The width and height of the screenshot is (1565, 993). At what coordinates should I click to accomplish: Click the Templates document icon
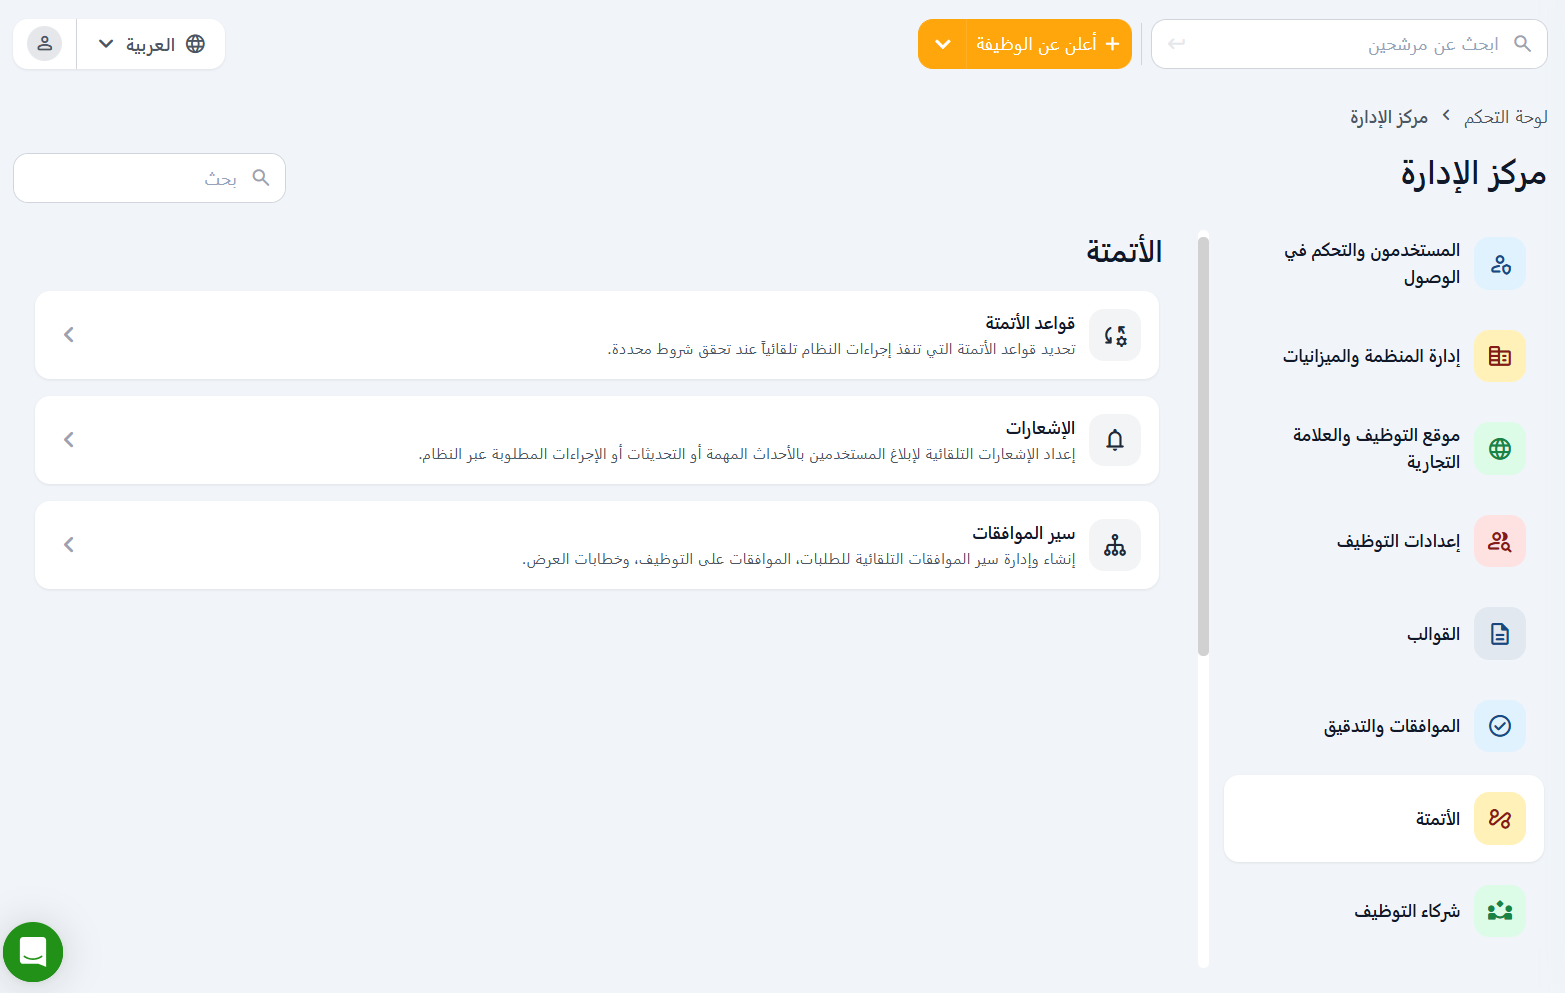pos(1499,634)
